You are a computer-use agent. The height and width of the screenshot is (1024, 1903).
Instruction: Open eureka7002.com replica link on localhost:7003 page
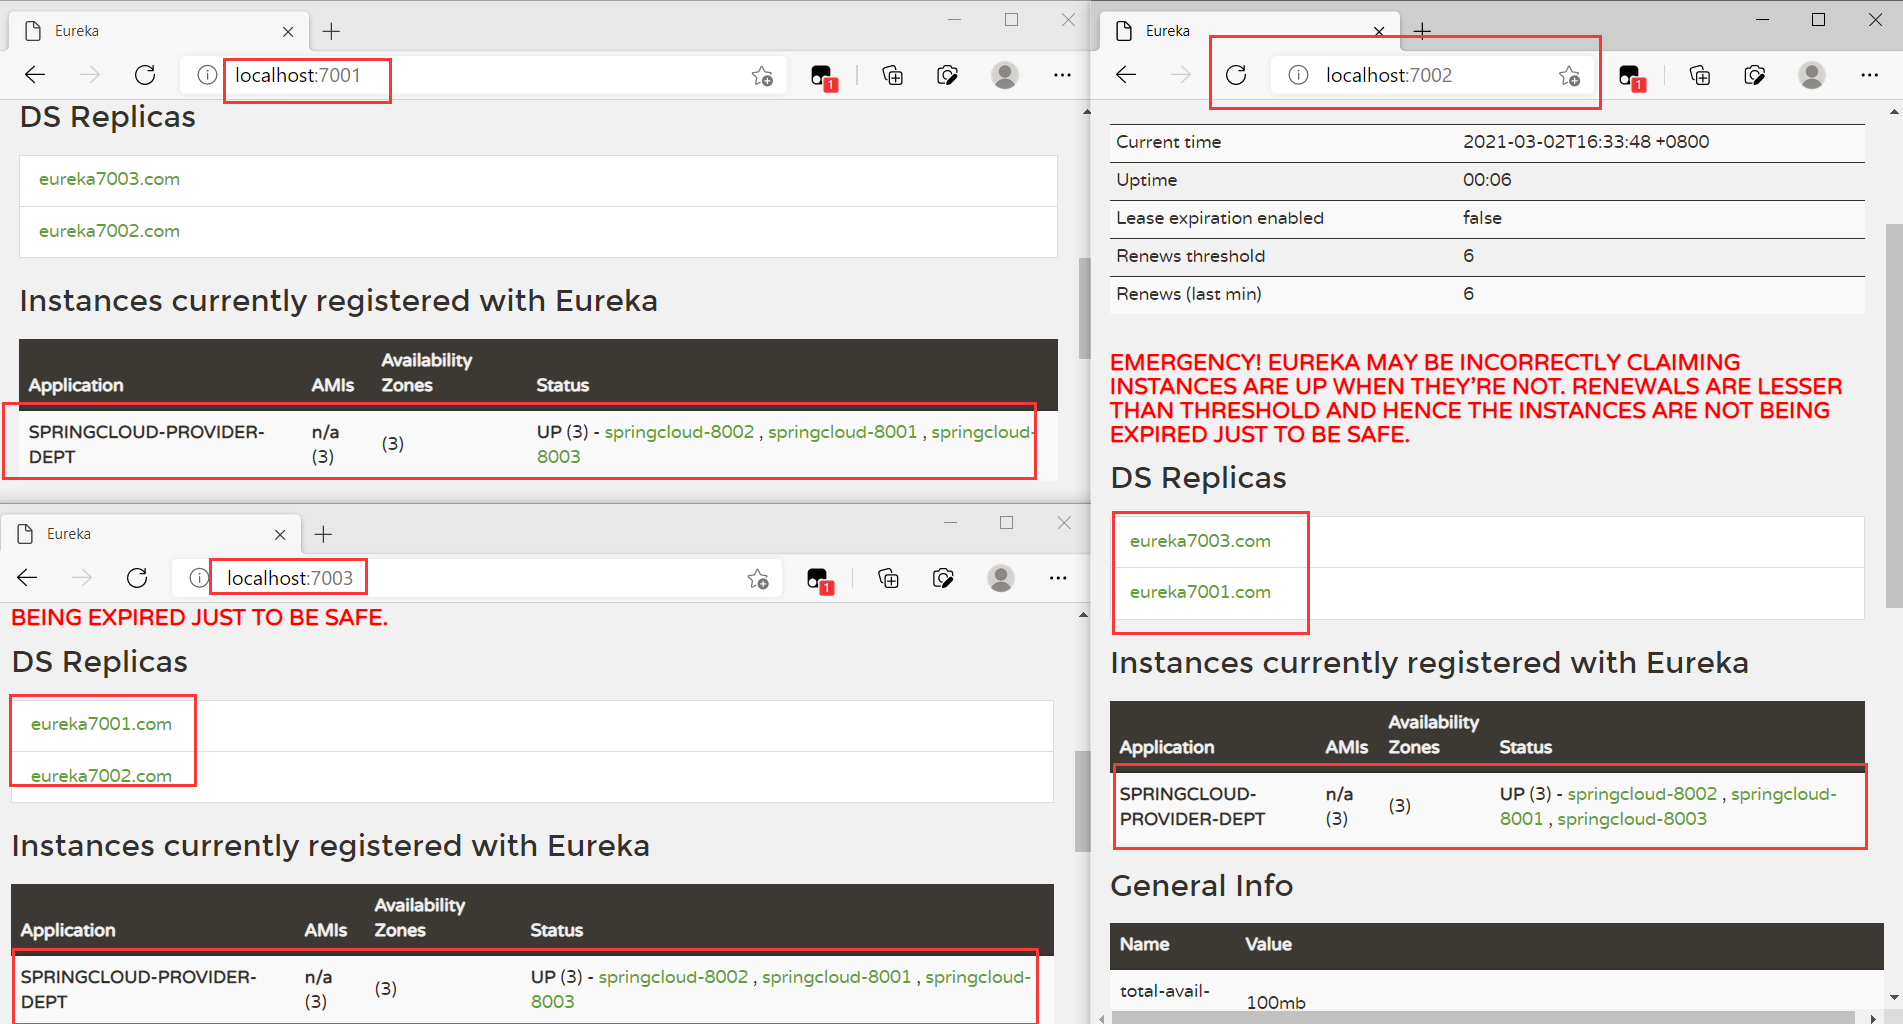tap(101, 776)
